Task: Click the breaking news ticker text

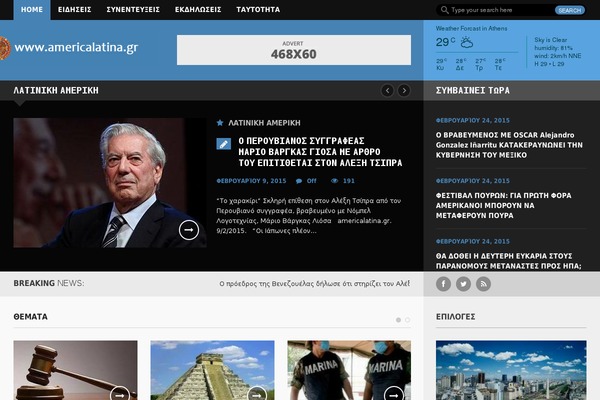Action: coord(315,284)
